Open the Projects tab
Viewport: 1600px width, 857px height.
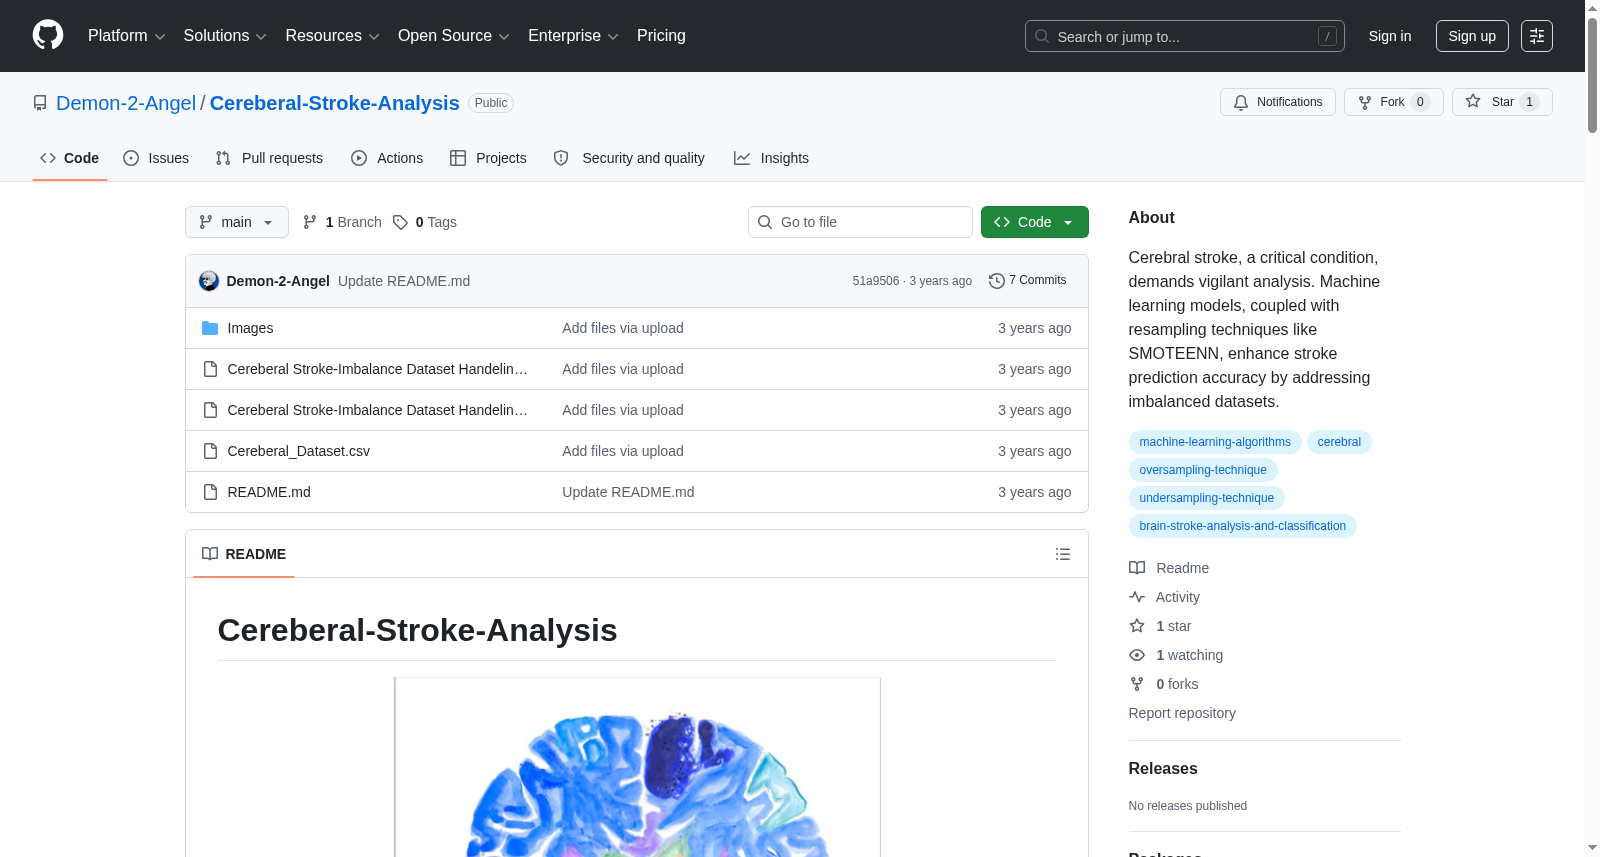(488, 158)
